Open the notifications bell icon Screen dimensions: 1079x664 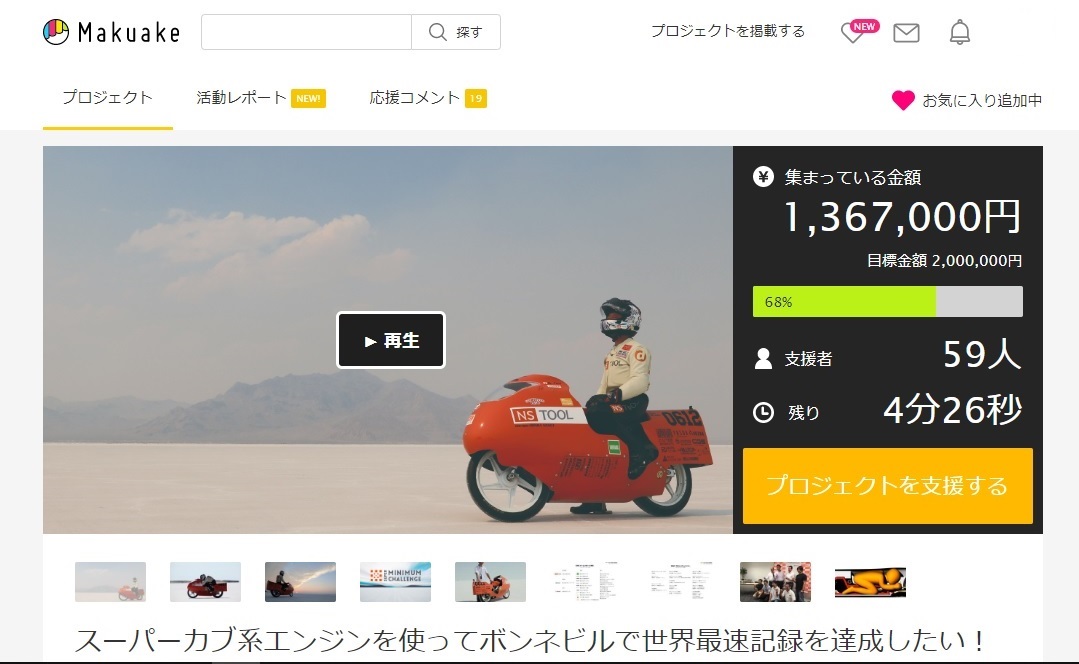(x=959, y=33)
